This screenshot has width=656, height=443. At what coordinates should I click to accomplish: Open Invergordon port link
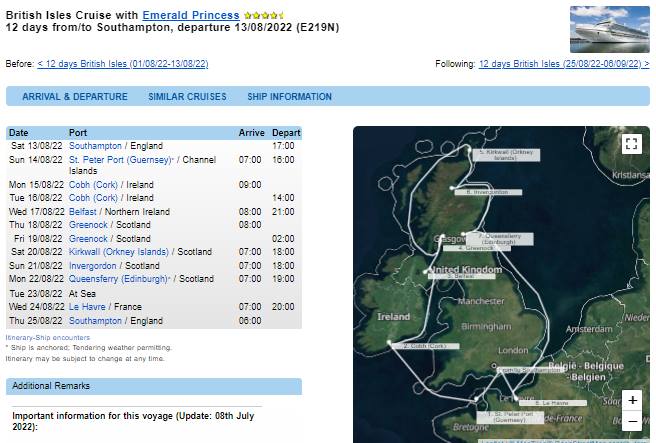92,266
